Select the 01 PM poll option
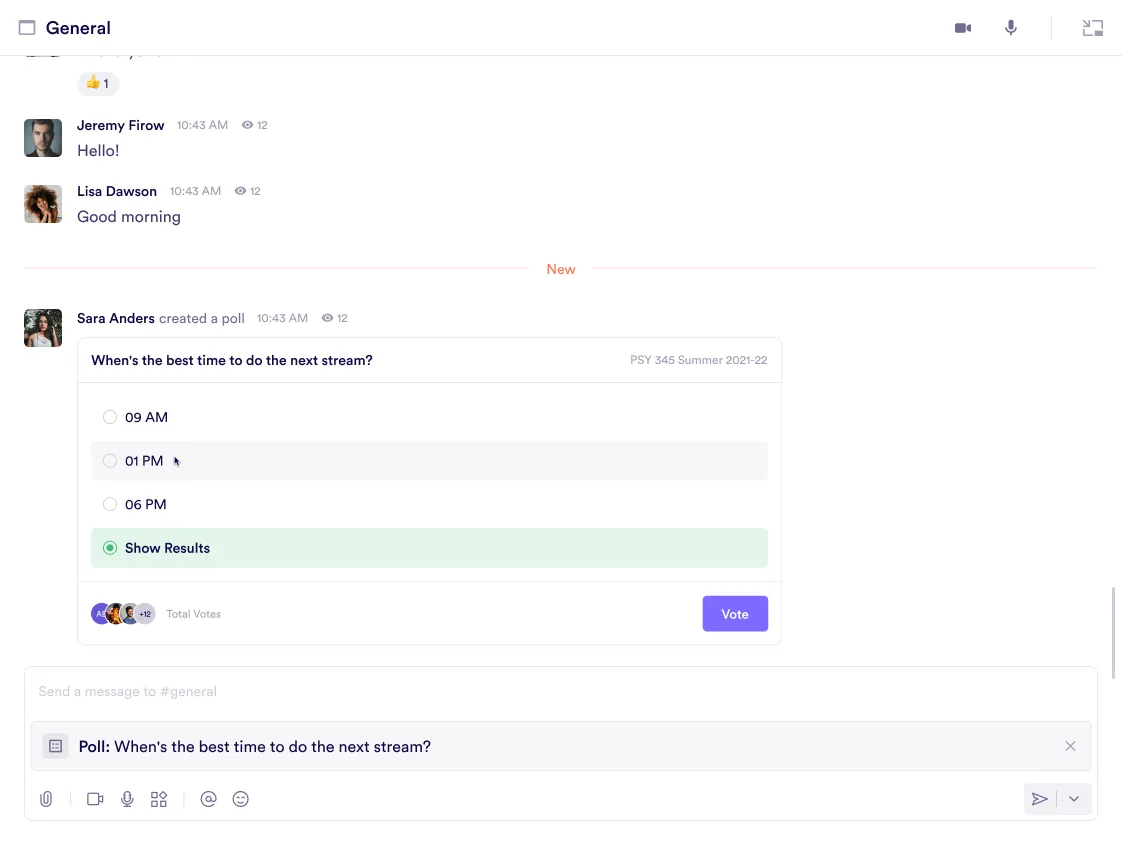 pyautogui.click(x=110, y=461)
